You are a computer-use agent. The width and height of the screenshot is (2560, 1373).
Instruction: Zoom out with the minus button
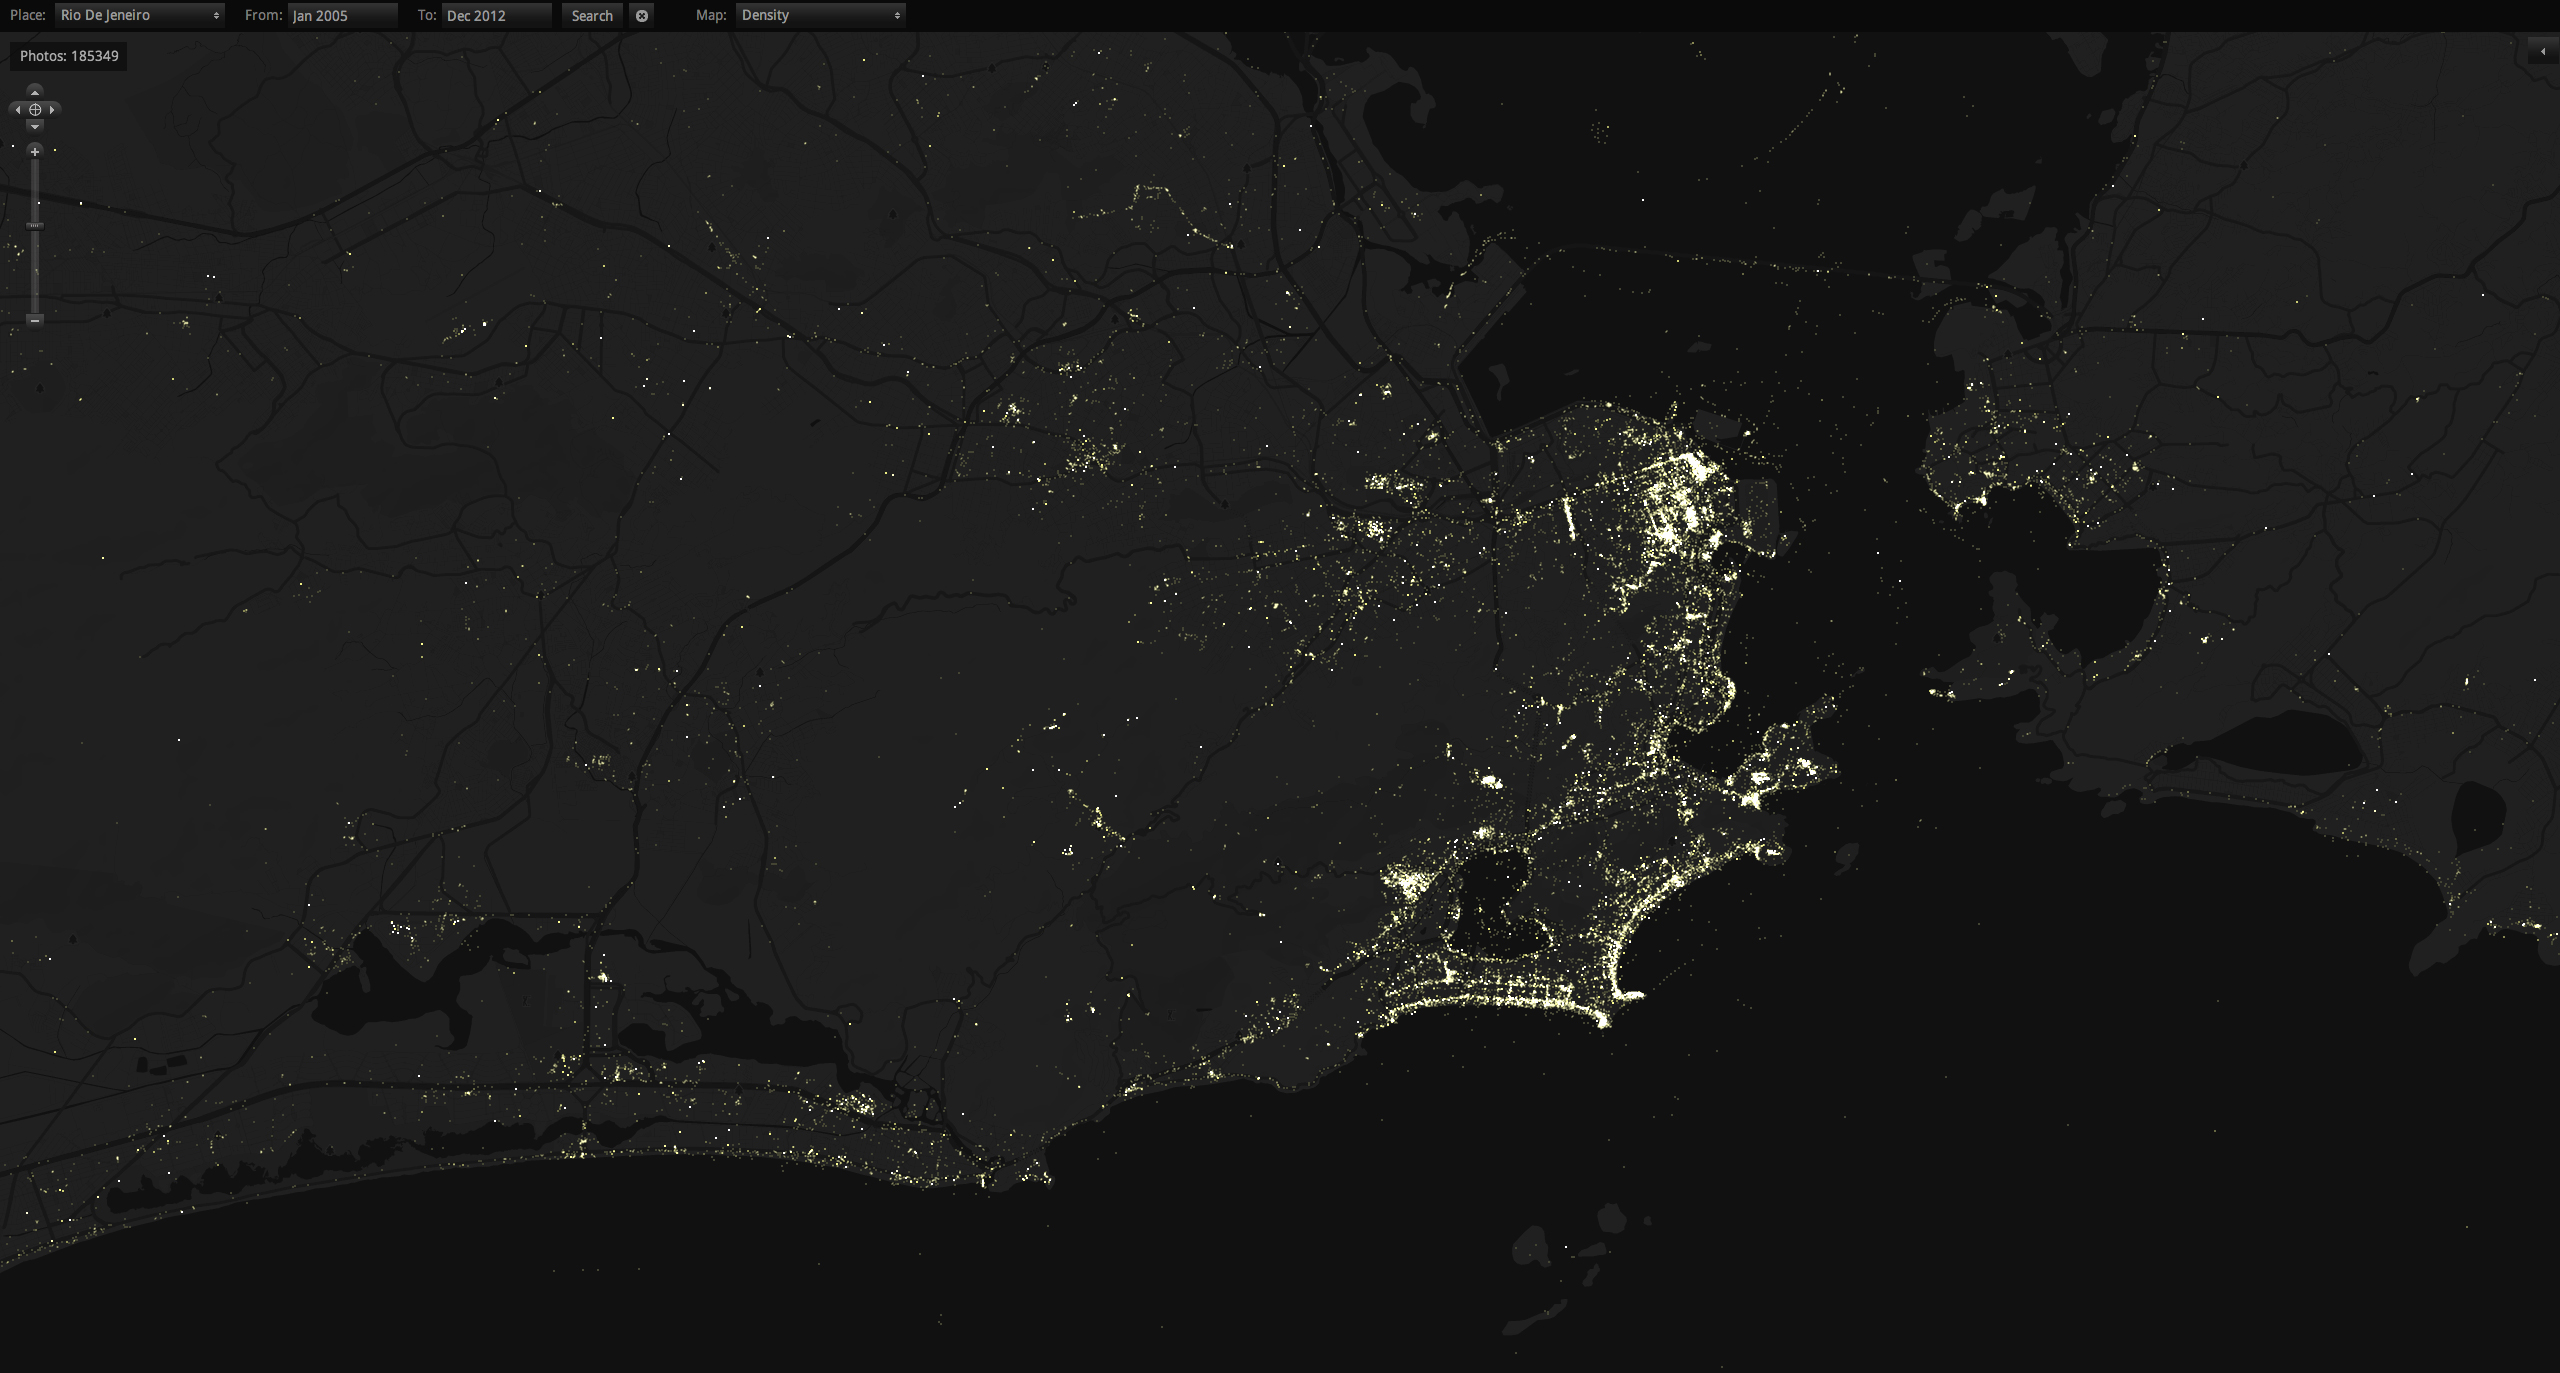[35, 320]
